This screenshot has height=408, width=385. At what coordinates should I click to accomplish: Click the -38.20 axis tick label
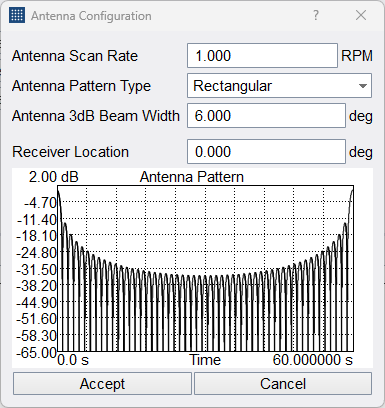tap(36, 286)
